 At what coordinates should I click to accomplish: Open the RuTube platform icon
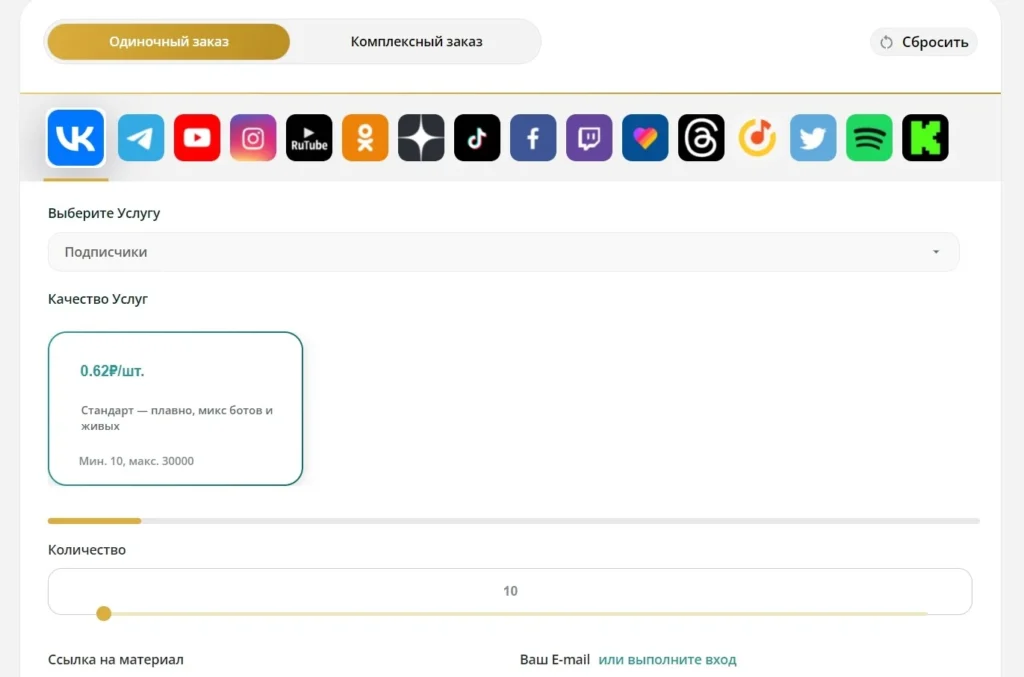coord(309,138)
